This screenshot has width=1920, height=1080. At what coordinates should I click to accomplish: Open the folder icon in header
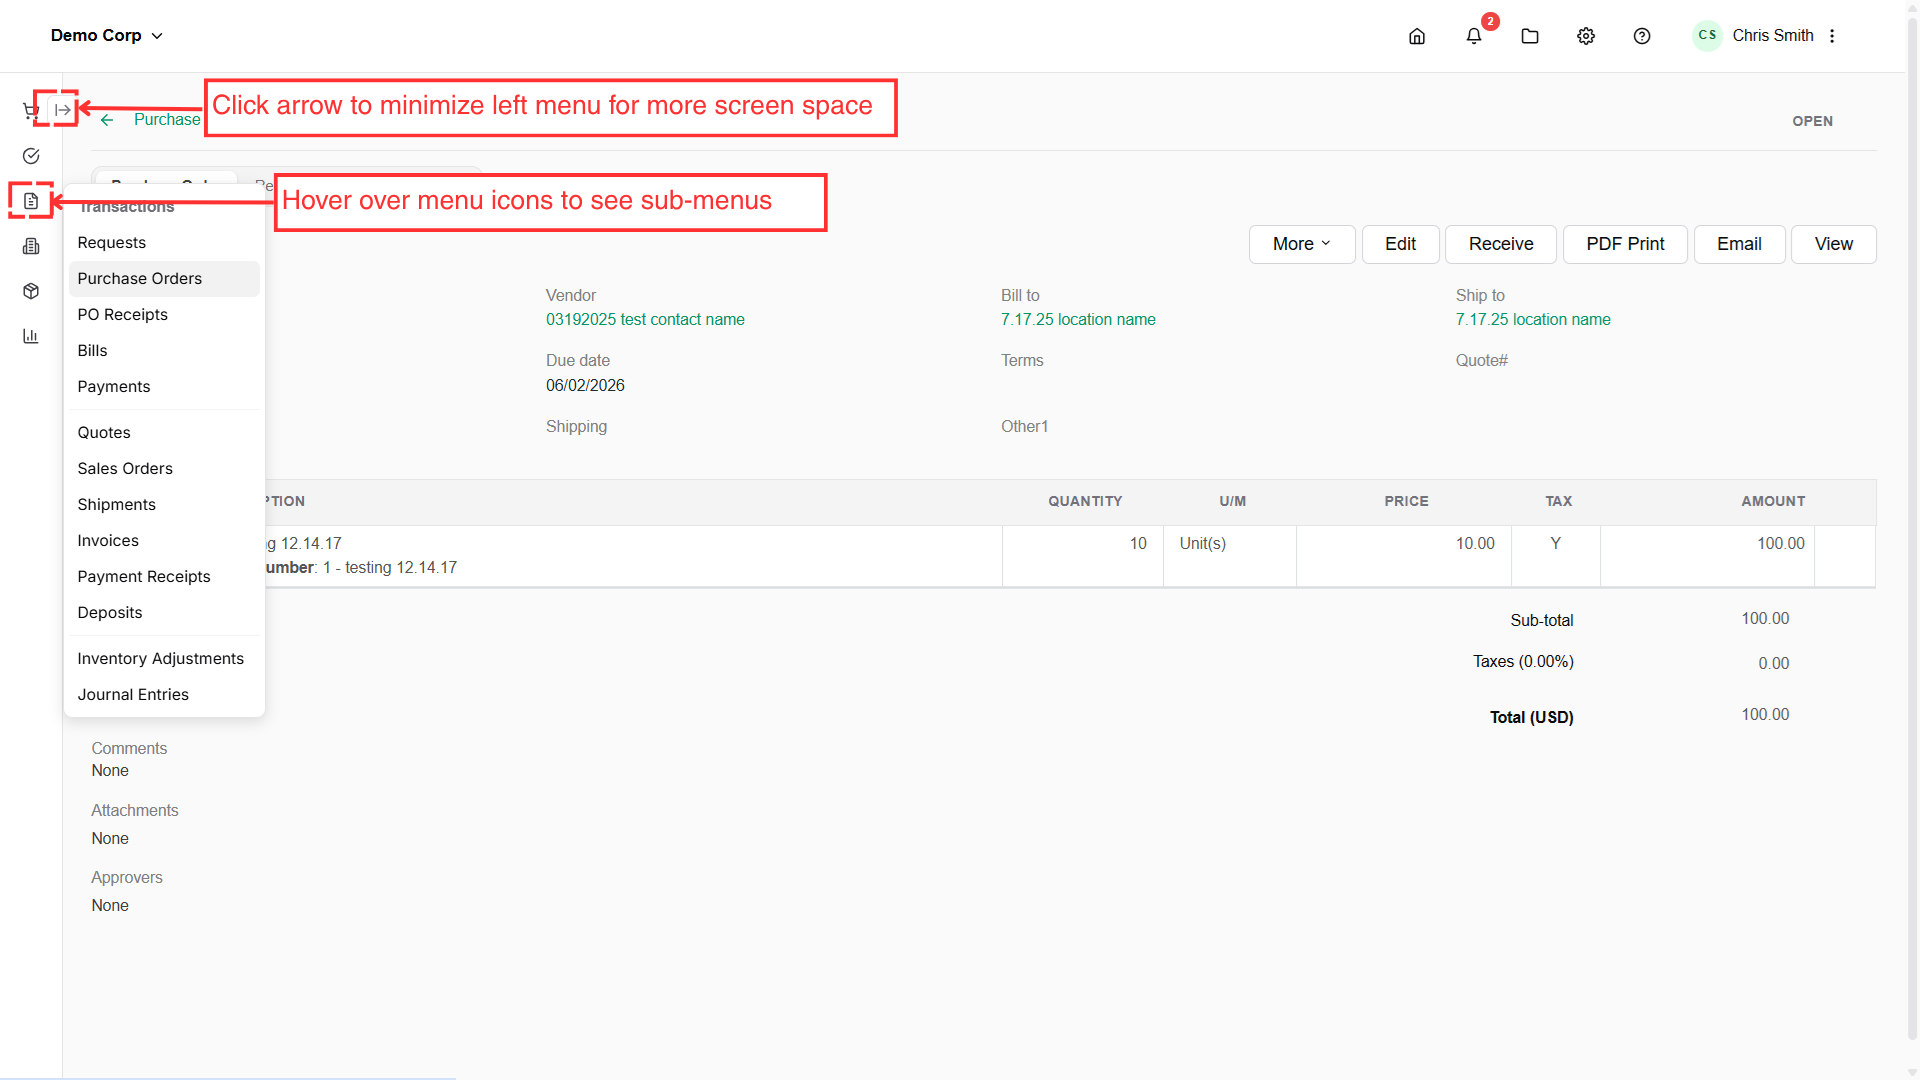pyautogui.click(x=1530, y=36)
